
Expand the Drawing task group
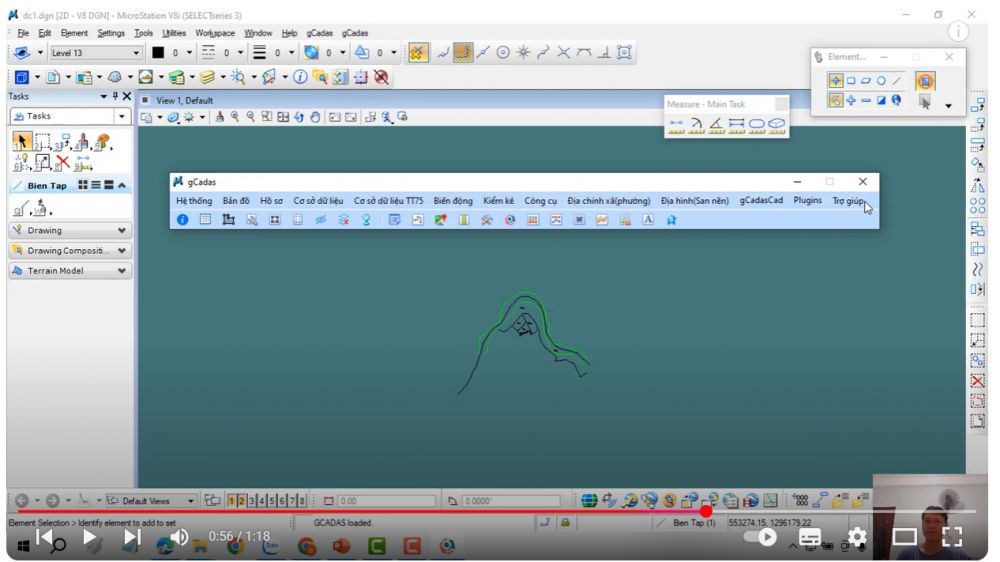[122, 230]
